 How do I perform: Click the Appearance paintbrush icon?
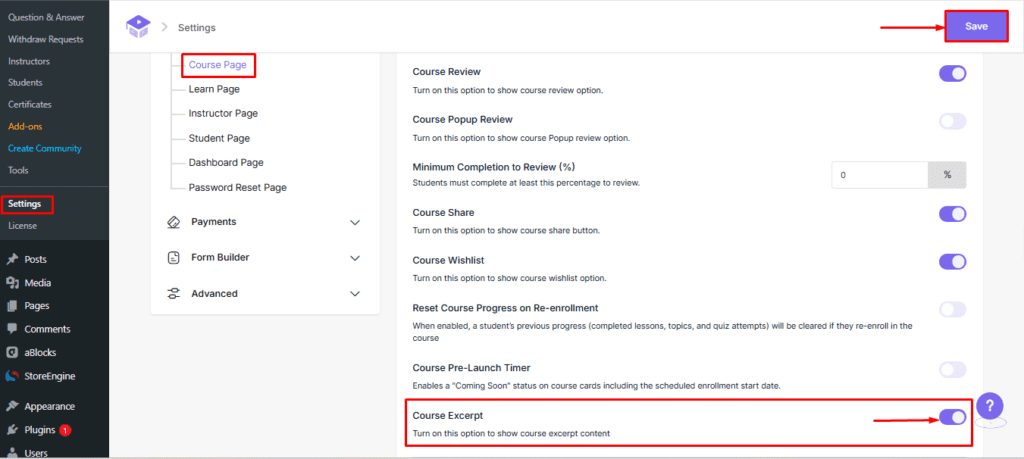12,407
